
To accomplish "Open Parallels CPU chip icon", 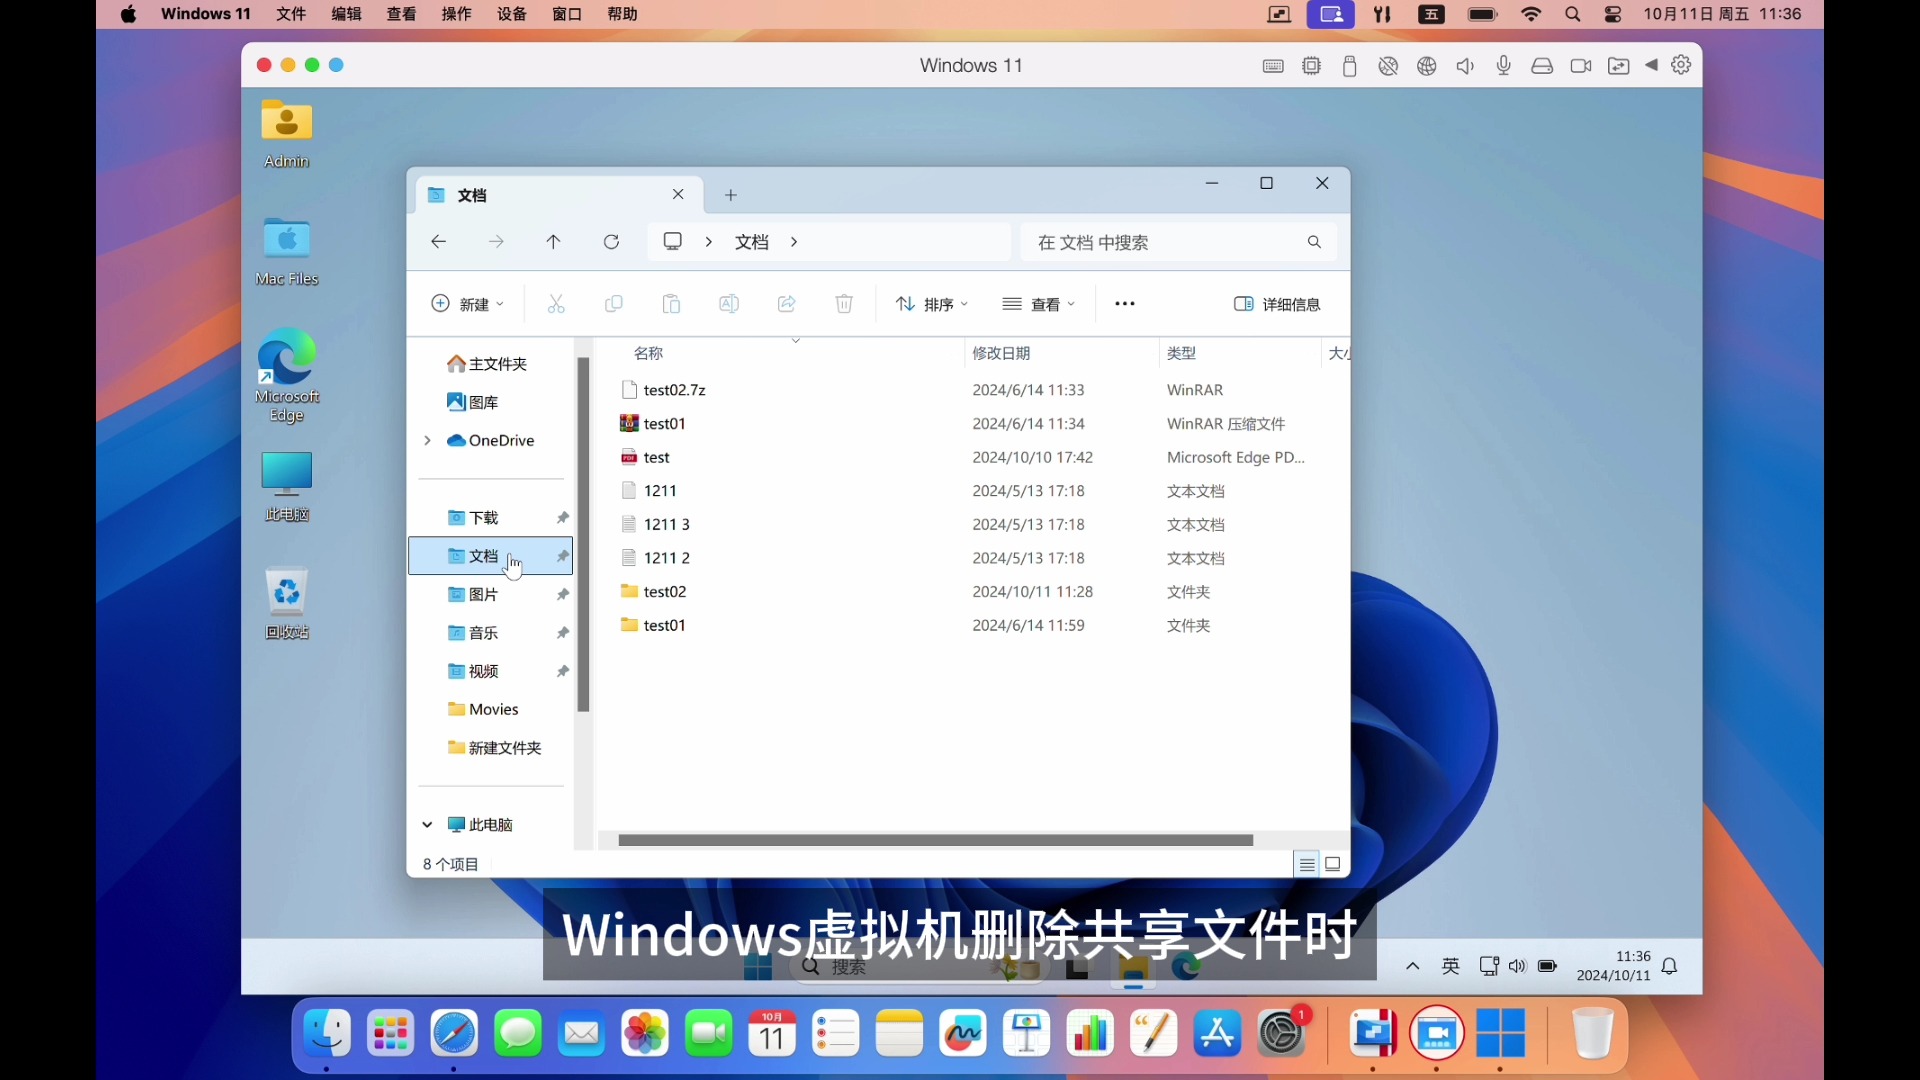I will (x=1311, y=66).
